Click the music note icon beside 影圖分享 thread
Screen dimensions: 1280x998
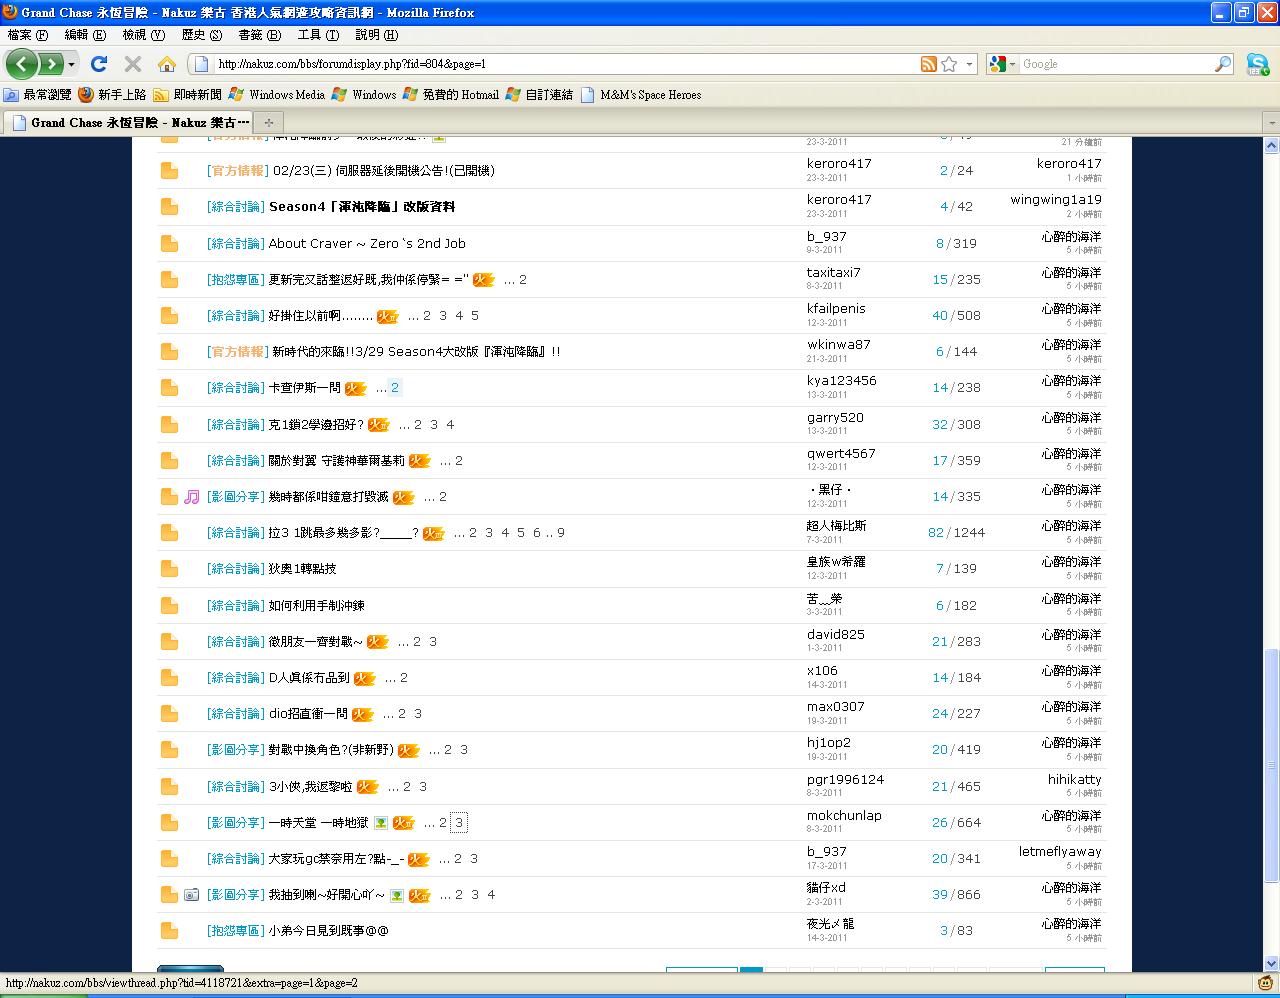(192, 497)
